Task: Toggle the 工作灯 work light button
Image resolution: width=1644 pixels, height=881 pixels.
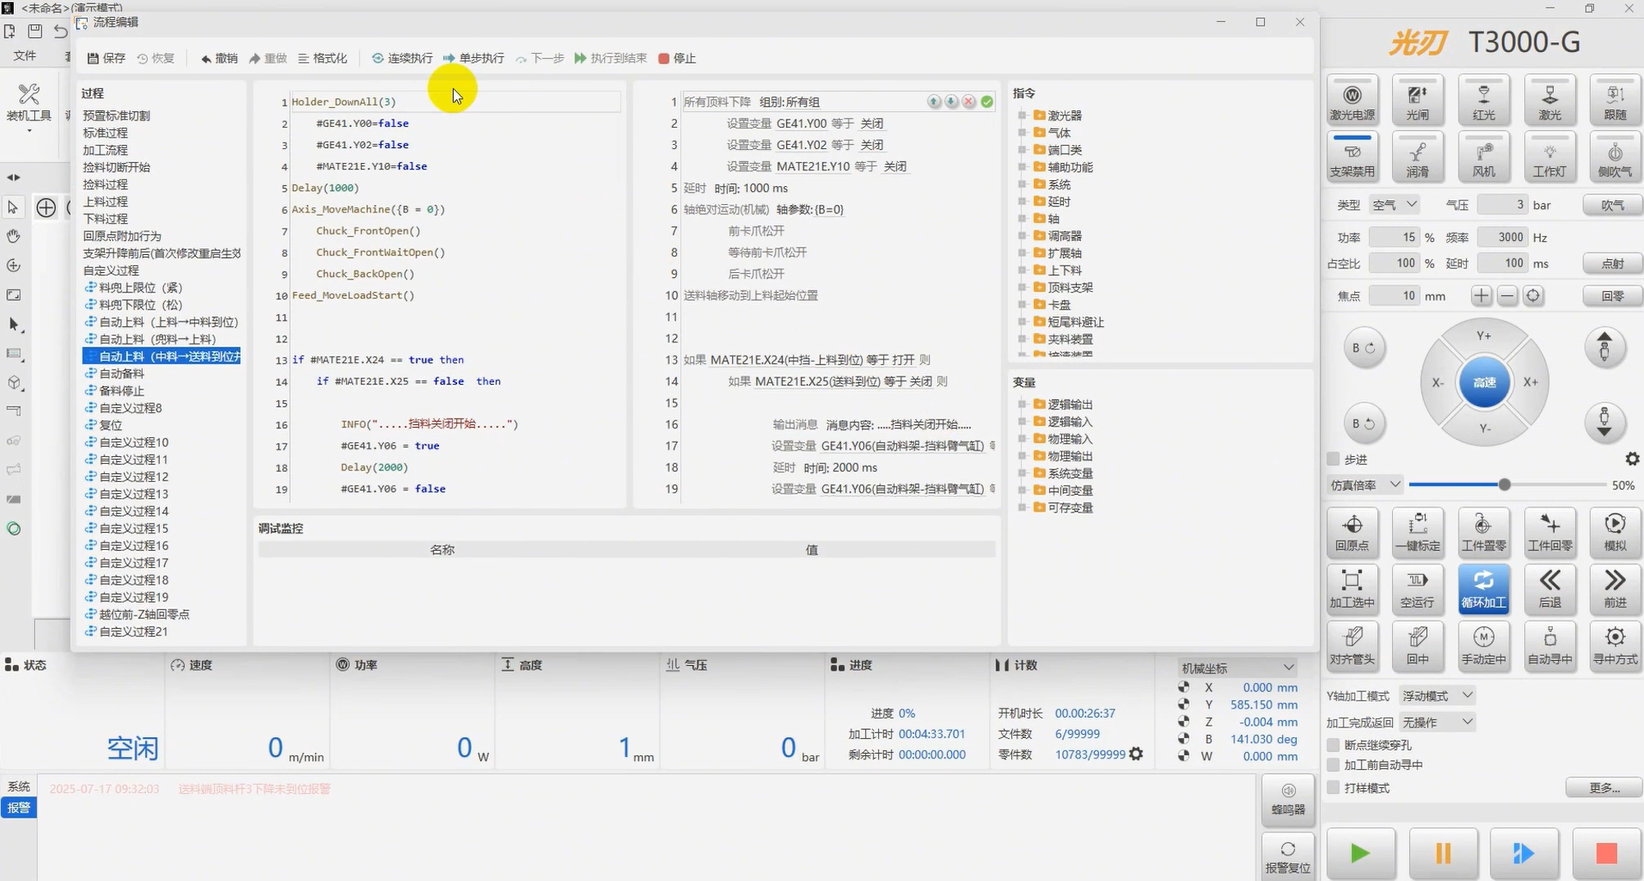Action: coord(1549,156)
